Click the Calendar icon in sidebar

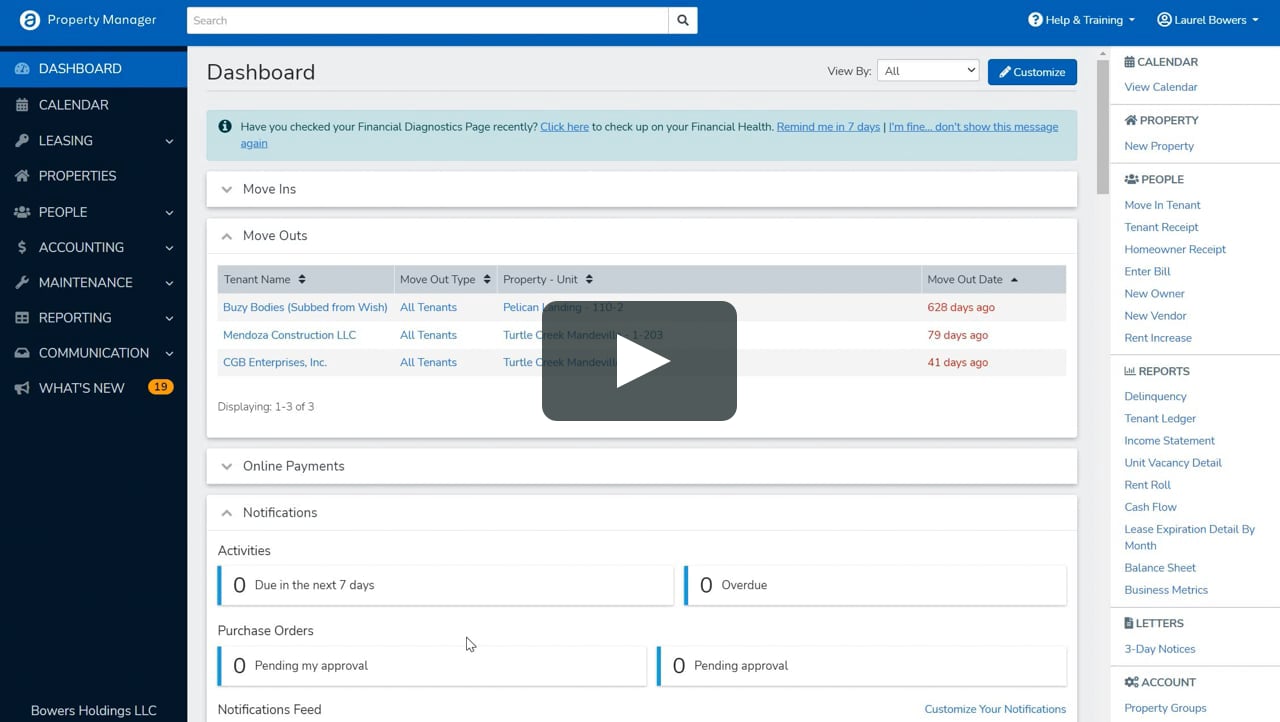click(x=22, y=105)
